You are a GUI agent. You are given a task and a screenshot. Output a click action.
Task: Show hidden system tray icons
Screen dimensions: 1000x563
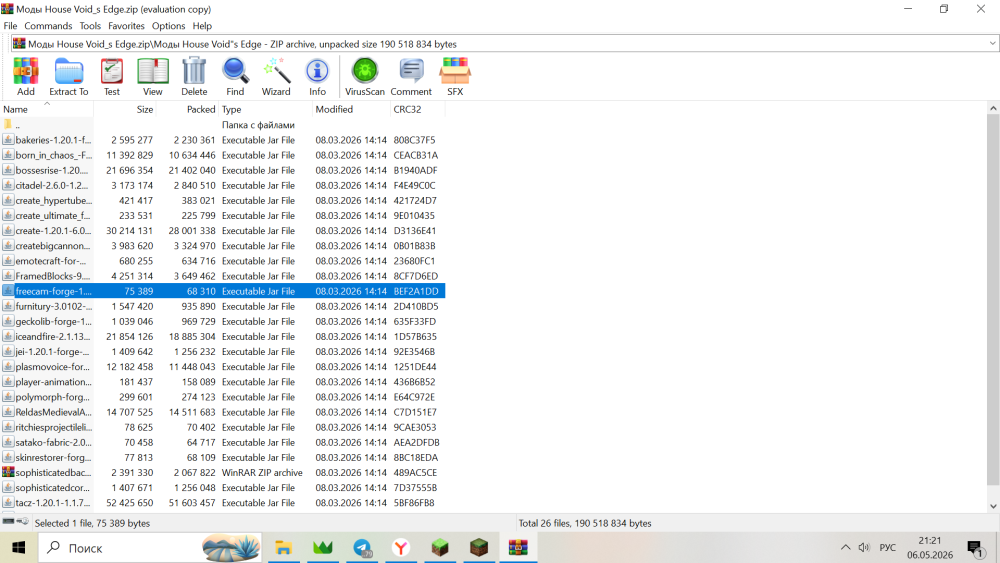pos(845,547)
